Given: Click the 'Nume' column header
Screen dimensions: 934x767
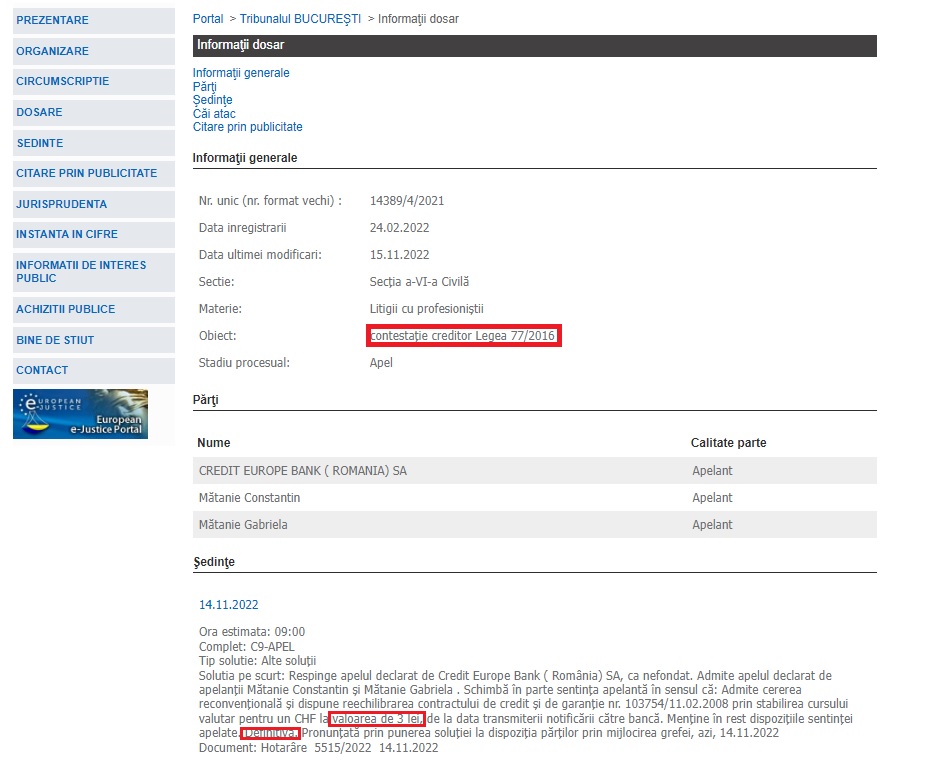Looking at the screenshot, I should pos(213,443).
